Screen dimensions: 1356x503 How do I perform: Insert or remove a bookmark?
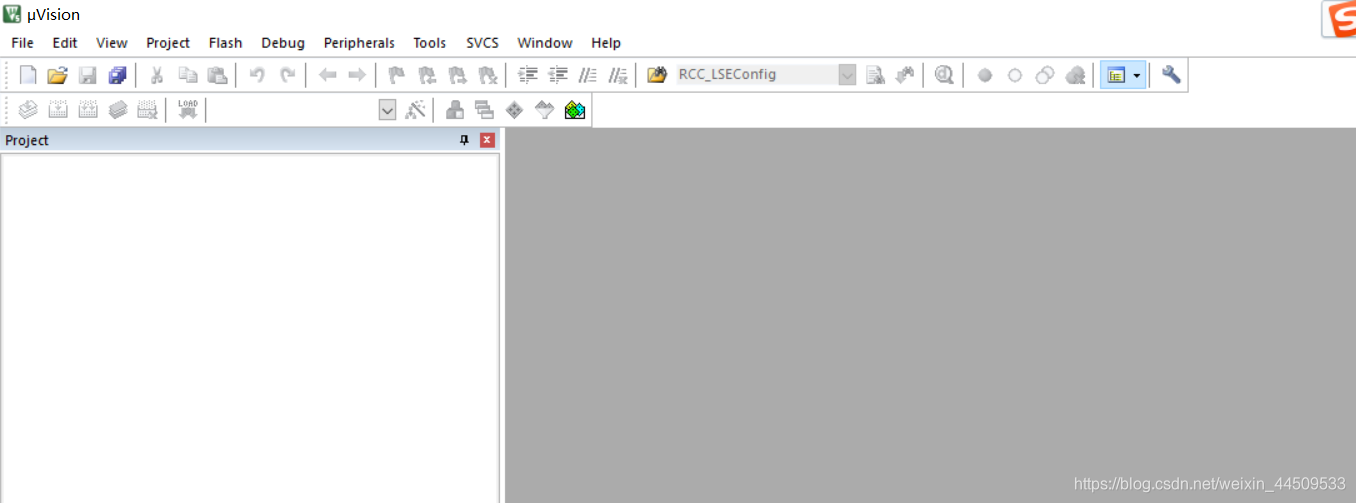(x=397, y=75)
